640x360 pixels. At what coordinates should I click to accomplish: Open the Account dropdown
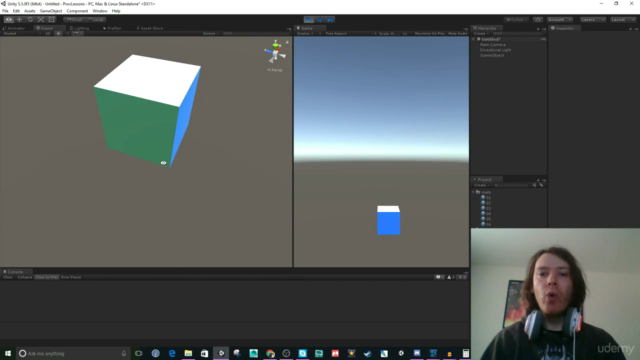(560, 20)
